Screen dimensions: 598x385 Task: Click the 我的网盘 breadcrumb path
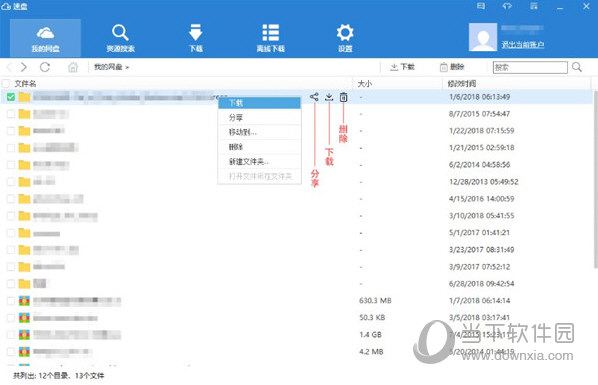pyautogui.click(x=108, y=67)
